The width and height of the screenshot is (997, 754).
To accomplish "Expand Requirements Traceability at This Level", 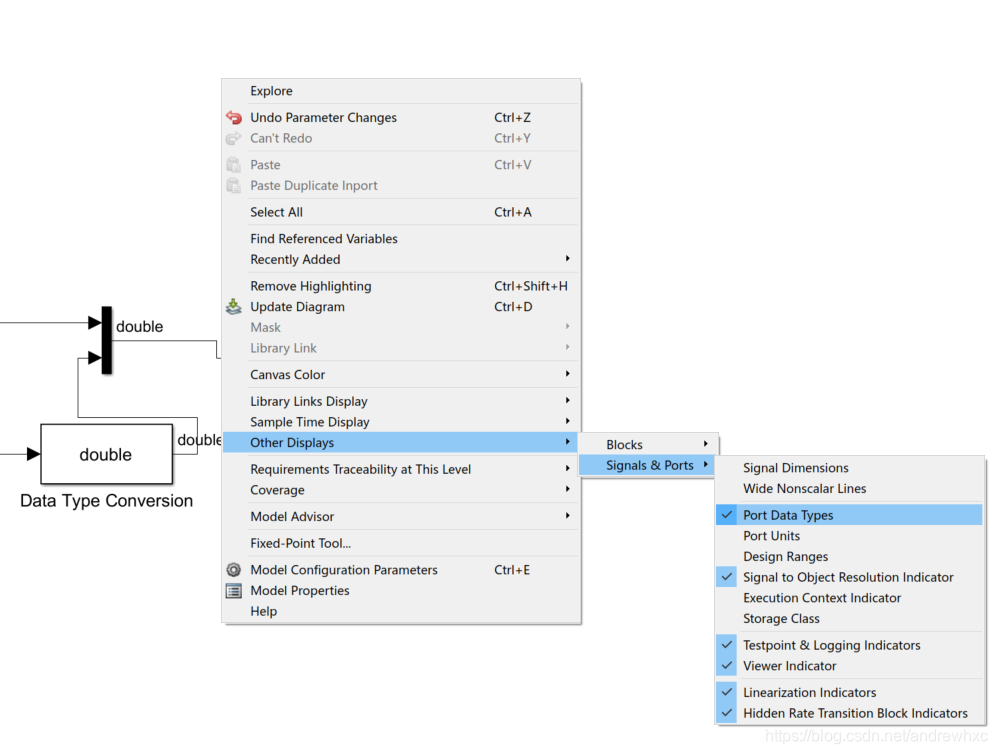I will 401,470.
